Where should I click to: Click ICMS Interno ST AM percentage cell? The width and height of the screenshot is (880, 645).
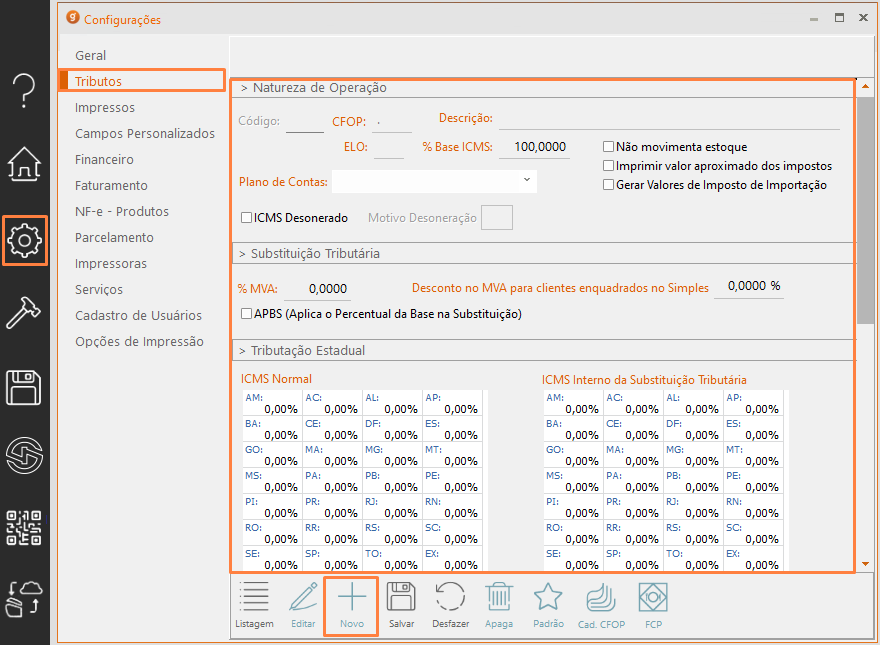tap(573, 403)
